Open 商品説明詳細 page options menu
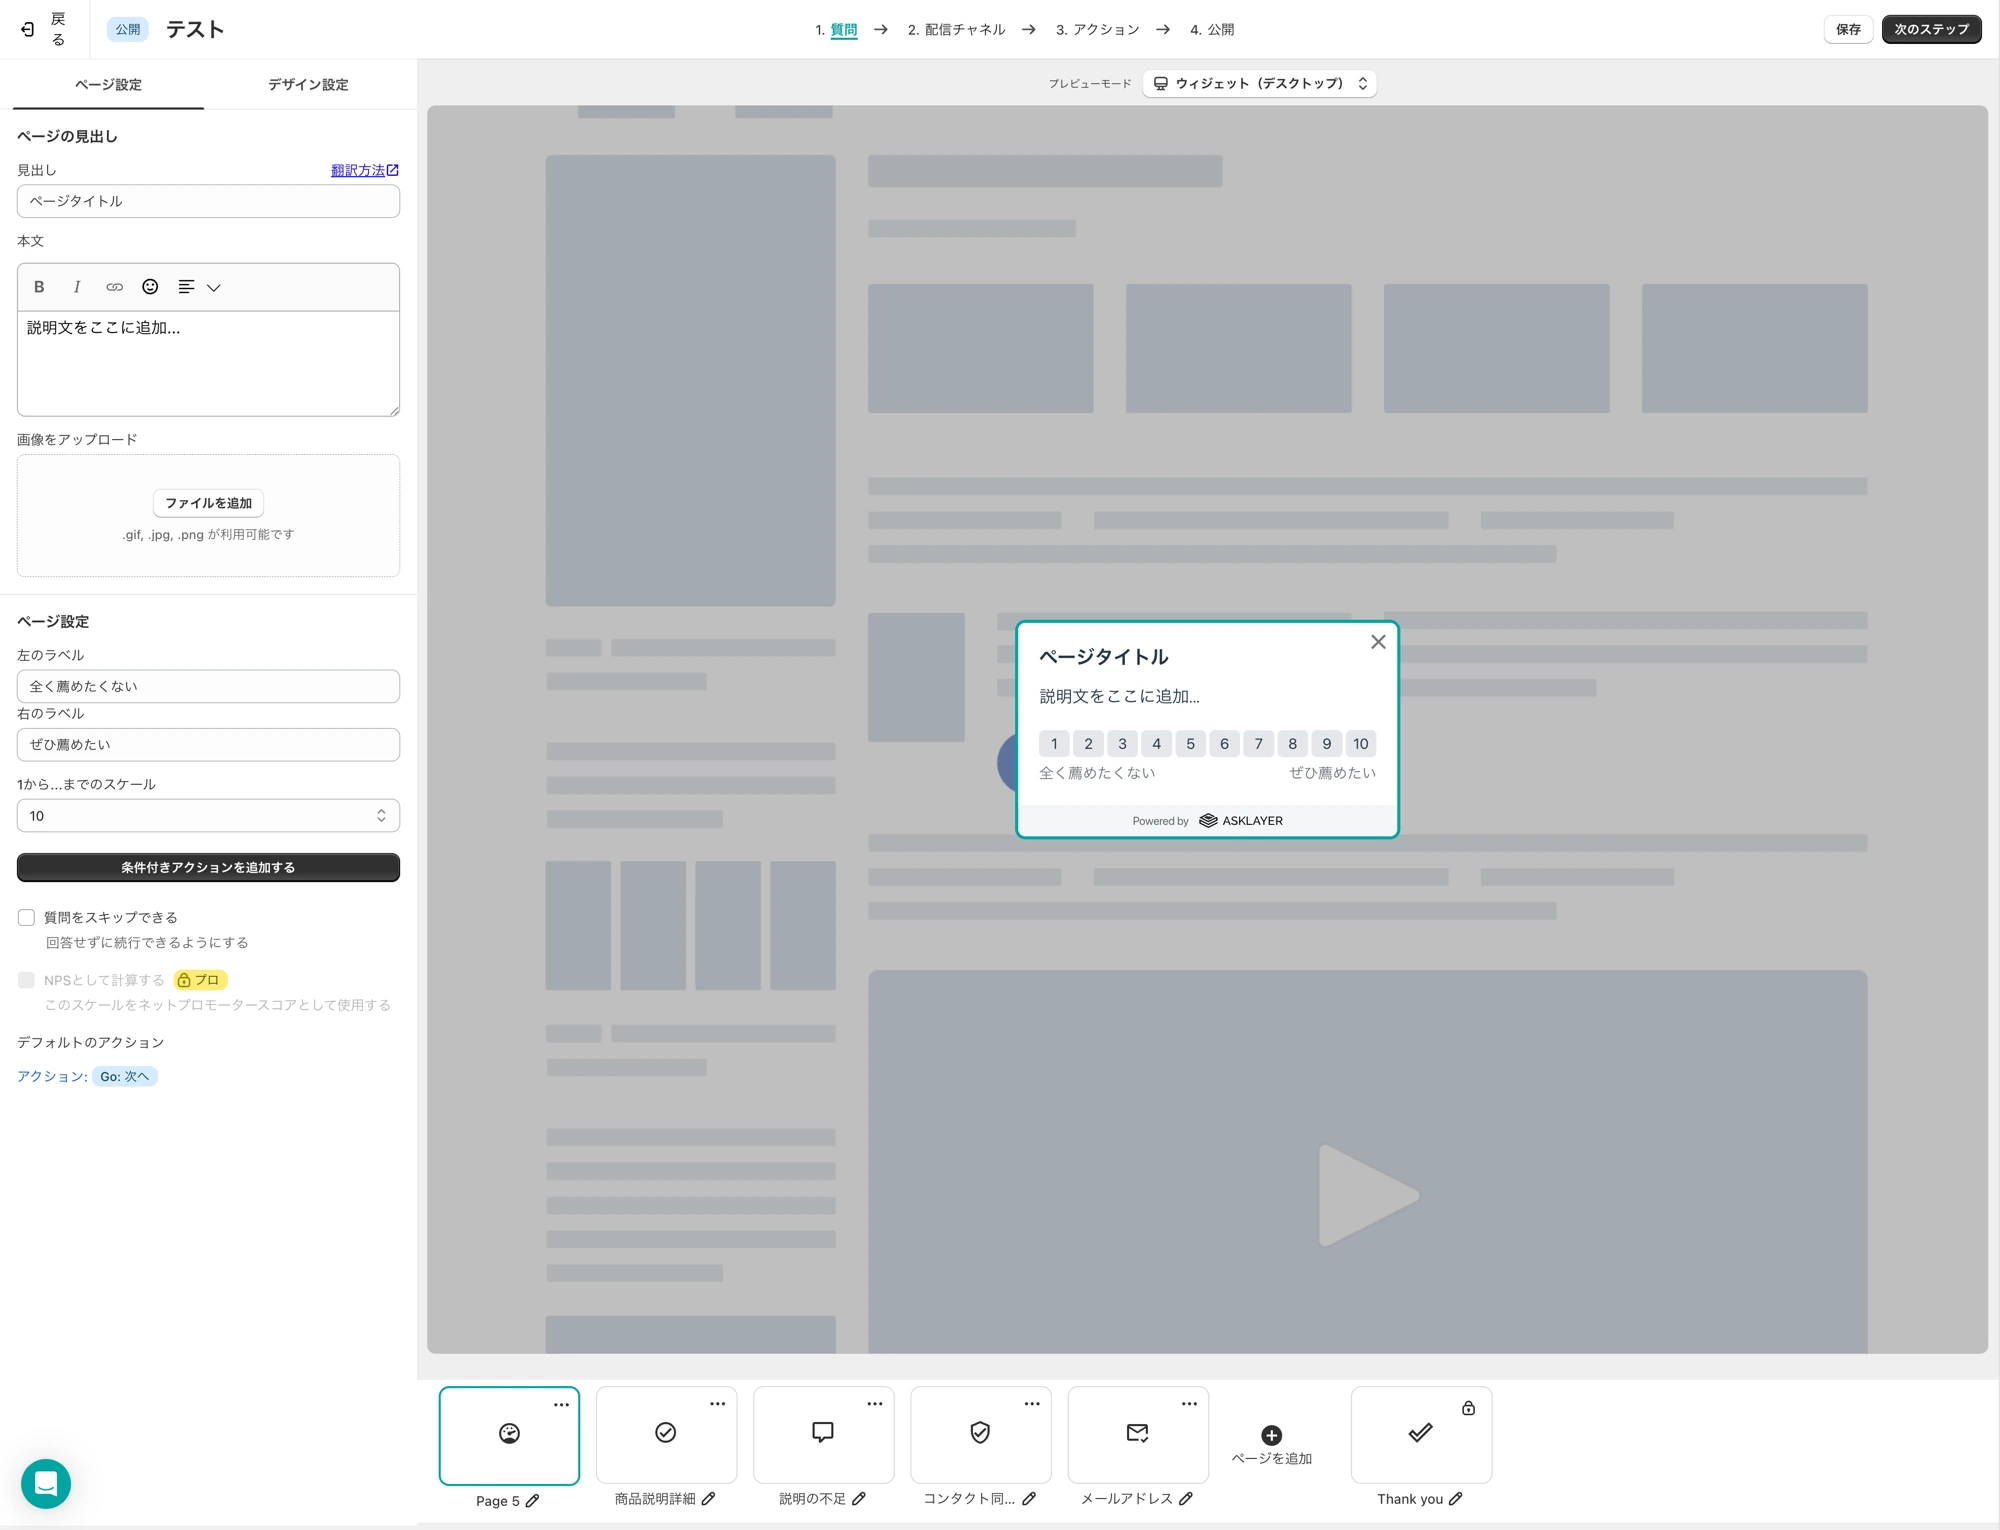 point(718,1404)
